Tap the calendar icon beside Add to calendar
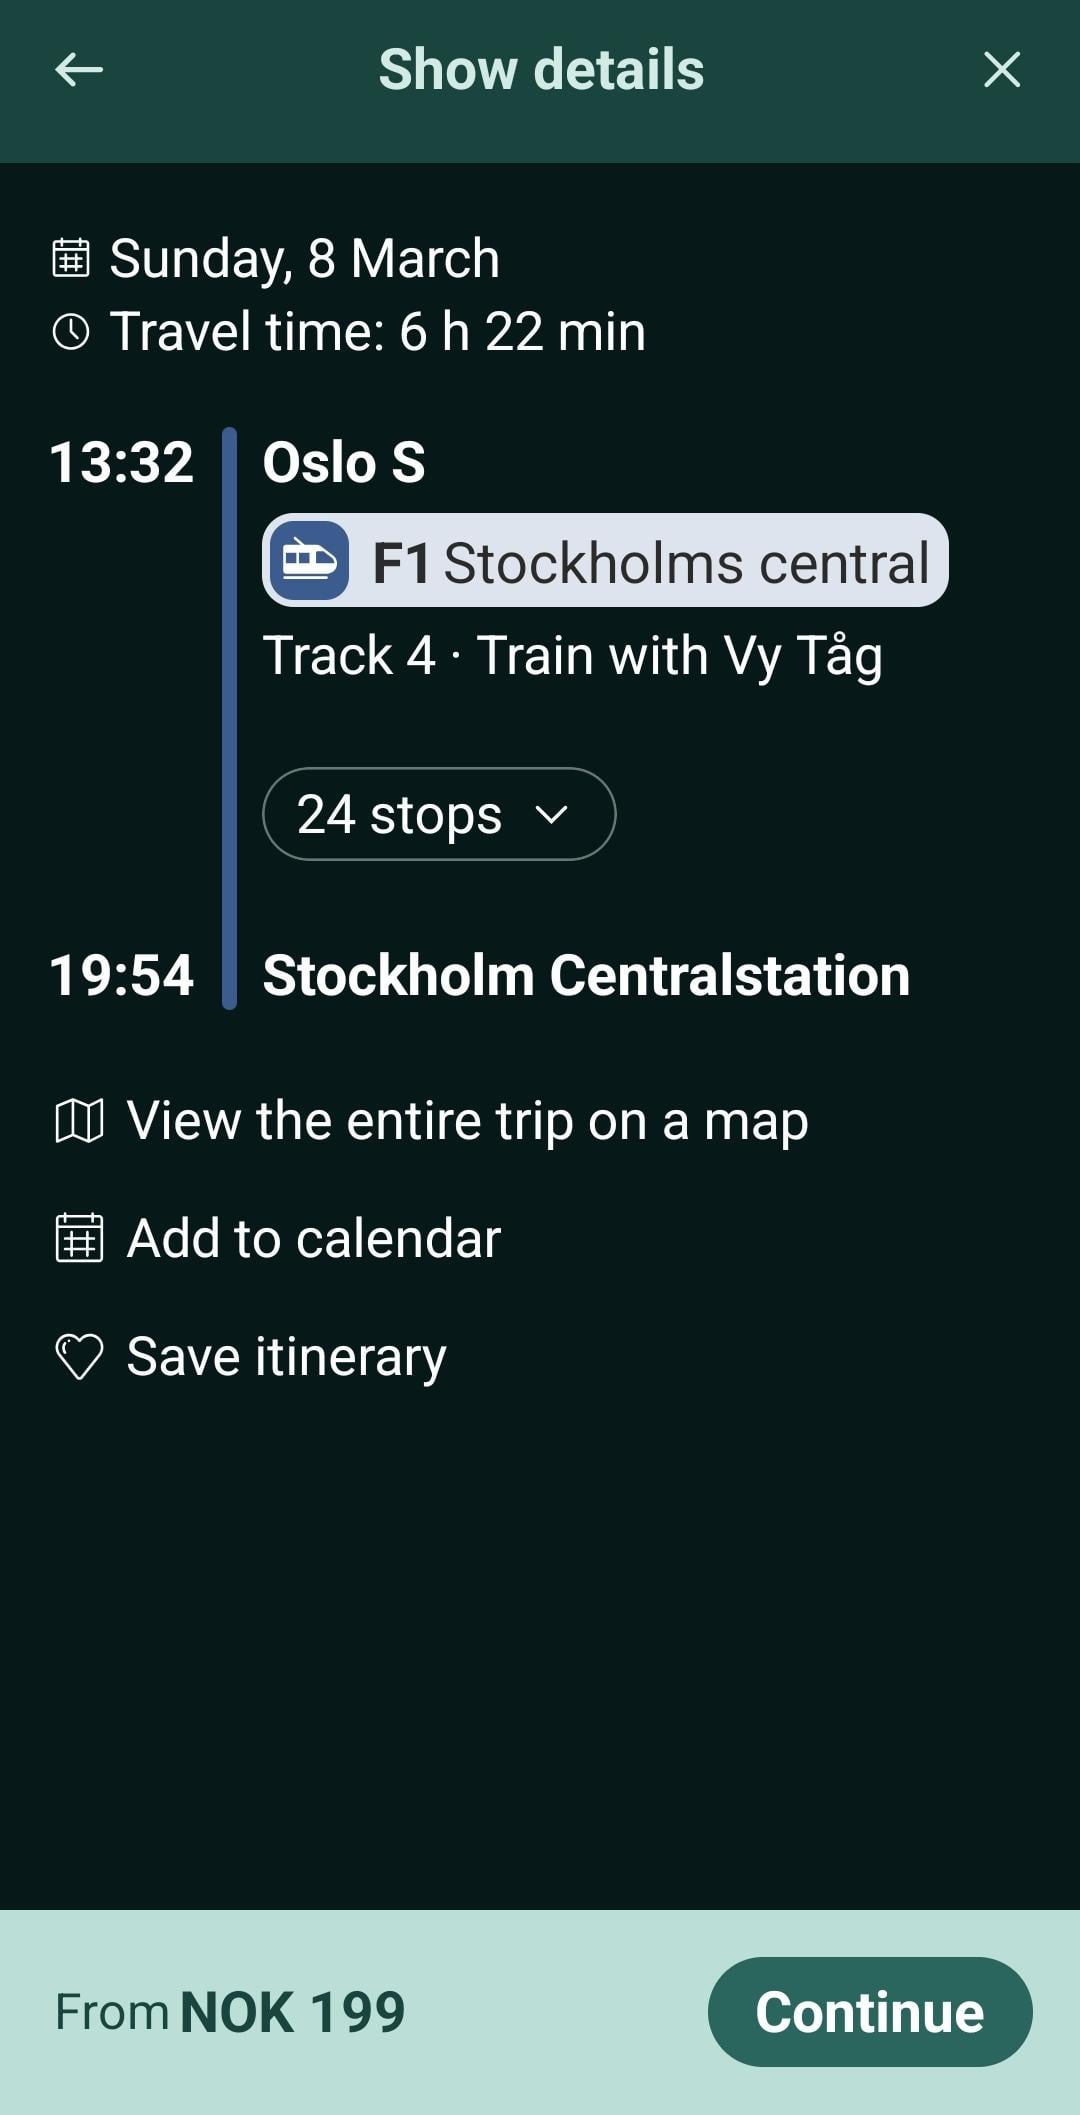 pos(79,1238)
